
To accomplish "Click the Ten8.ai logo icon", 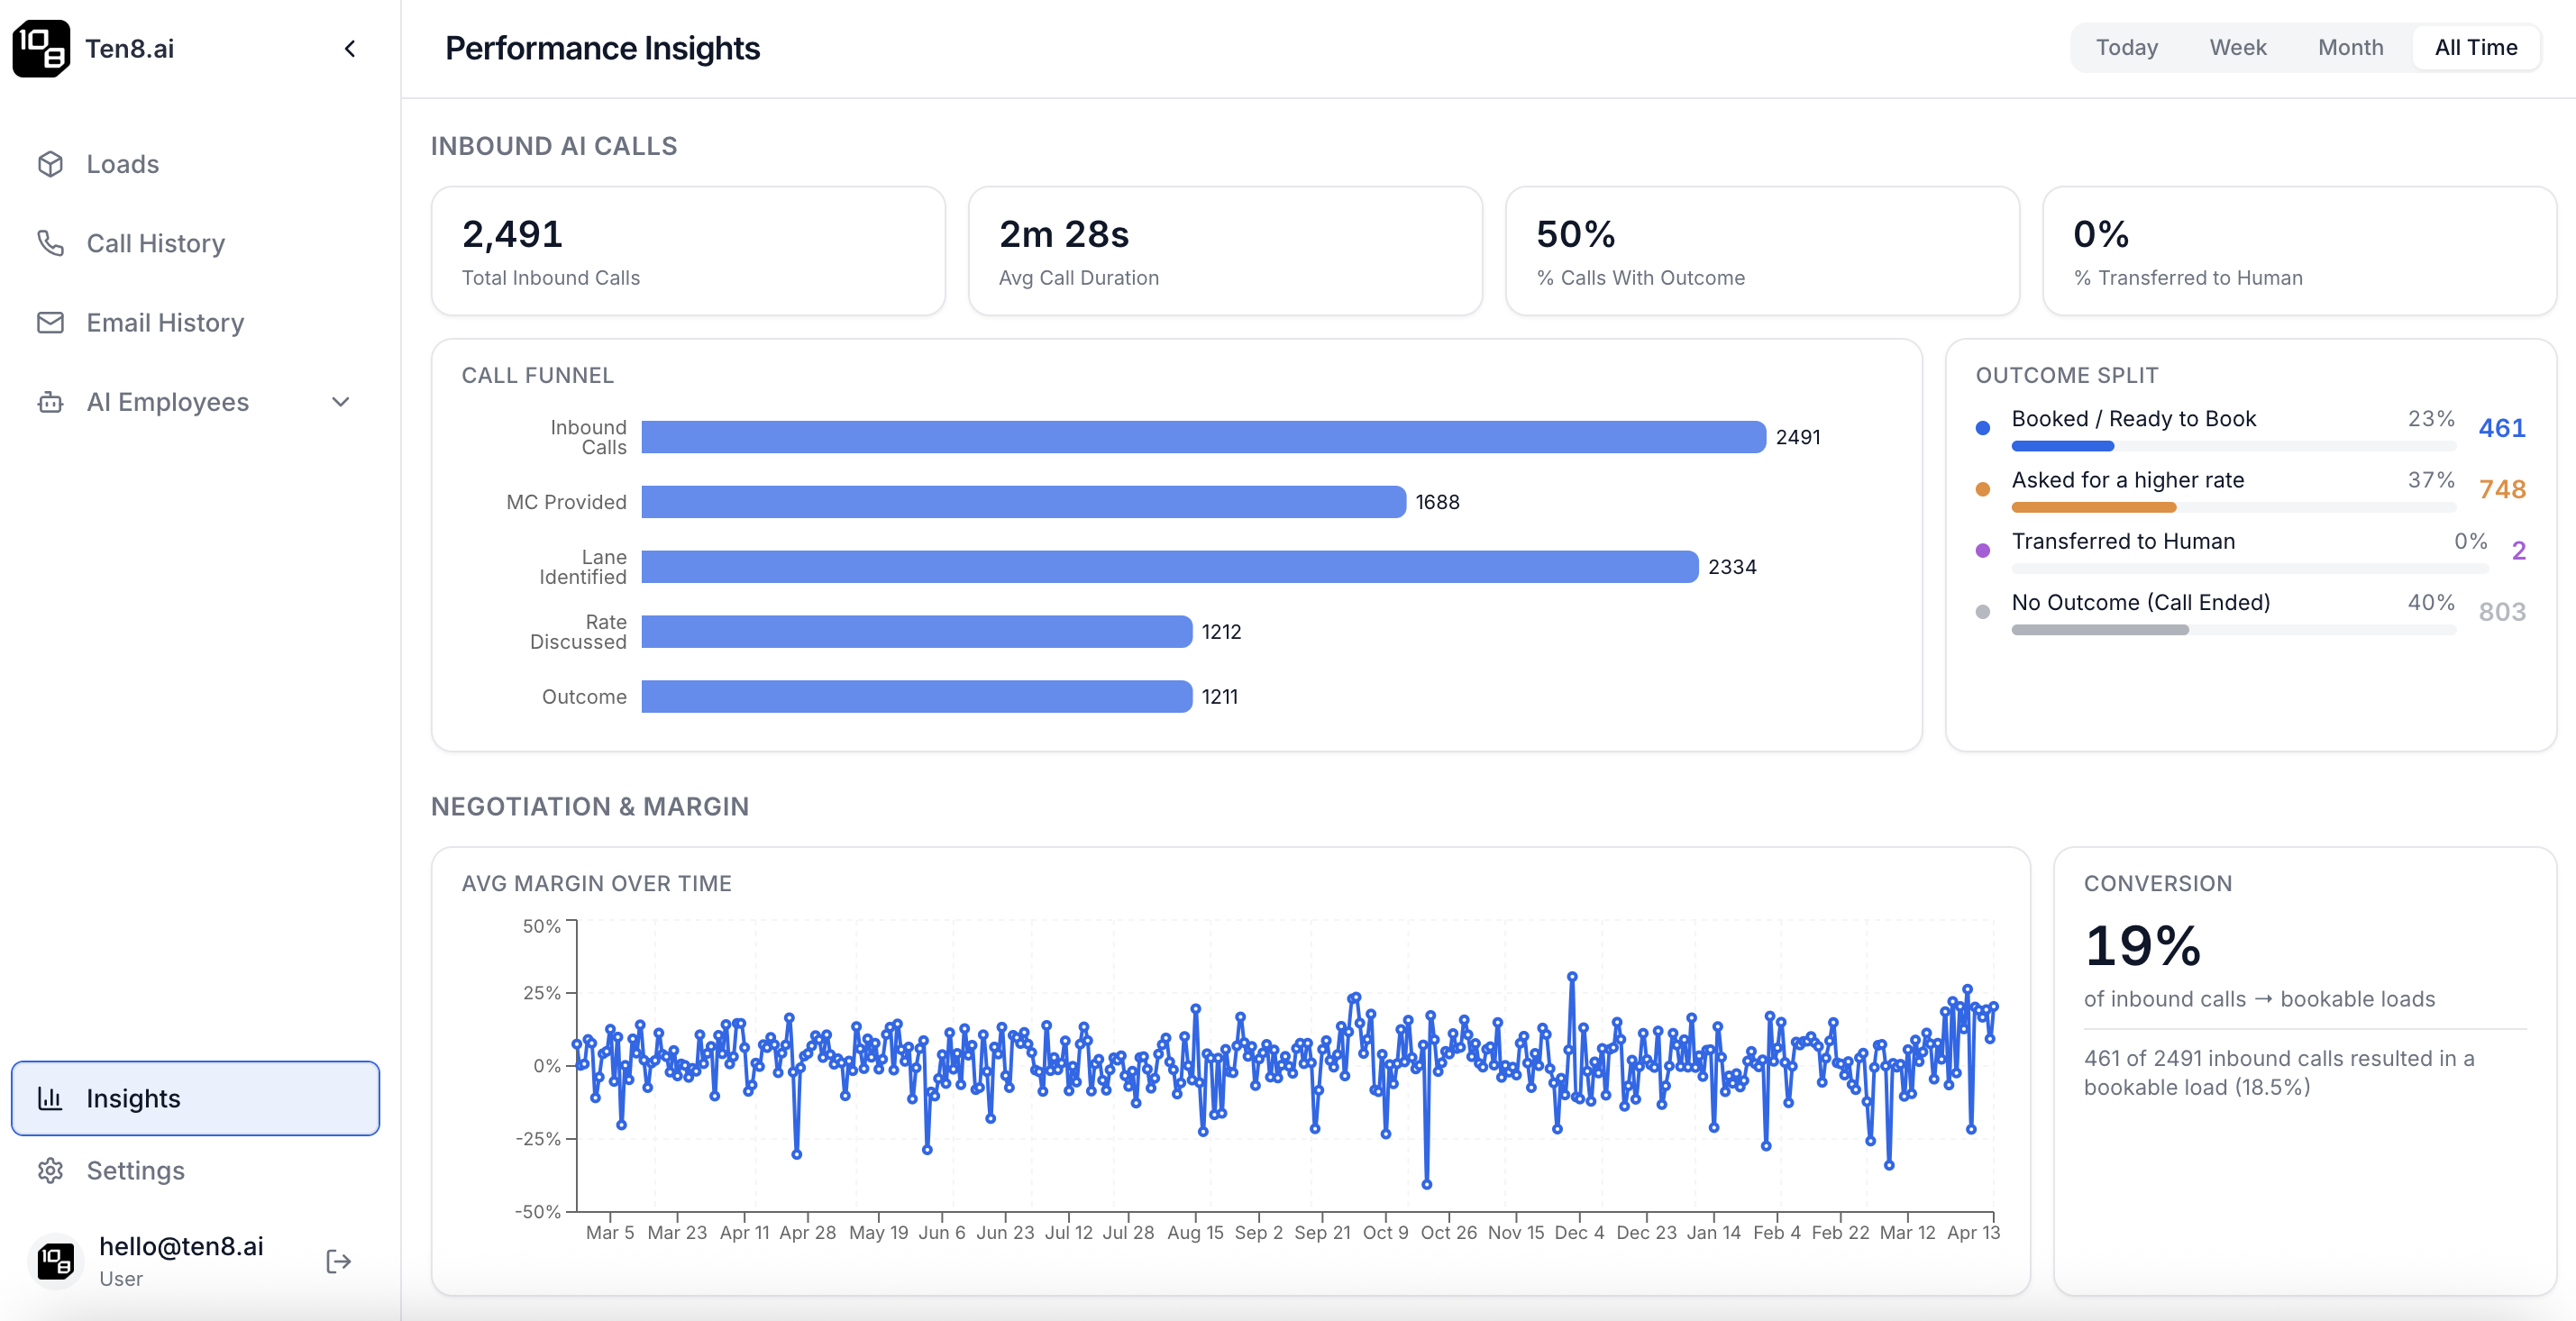I will click(41, 48).
